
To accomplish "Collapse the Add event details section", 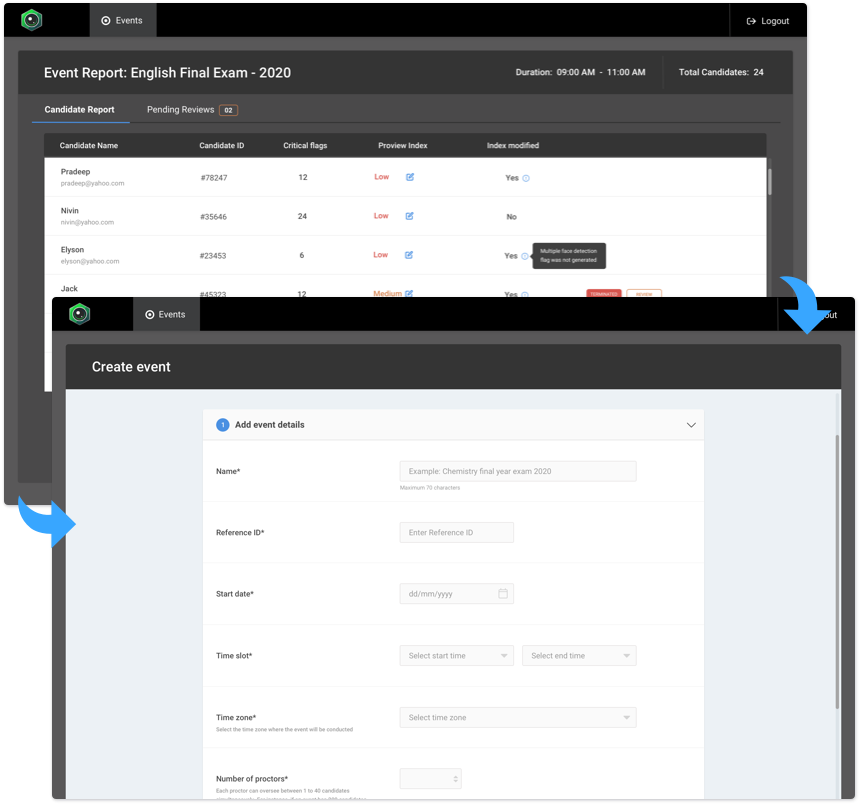I will [x=691, y=425].
